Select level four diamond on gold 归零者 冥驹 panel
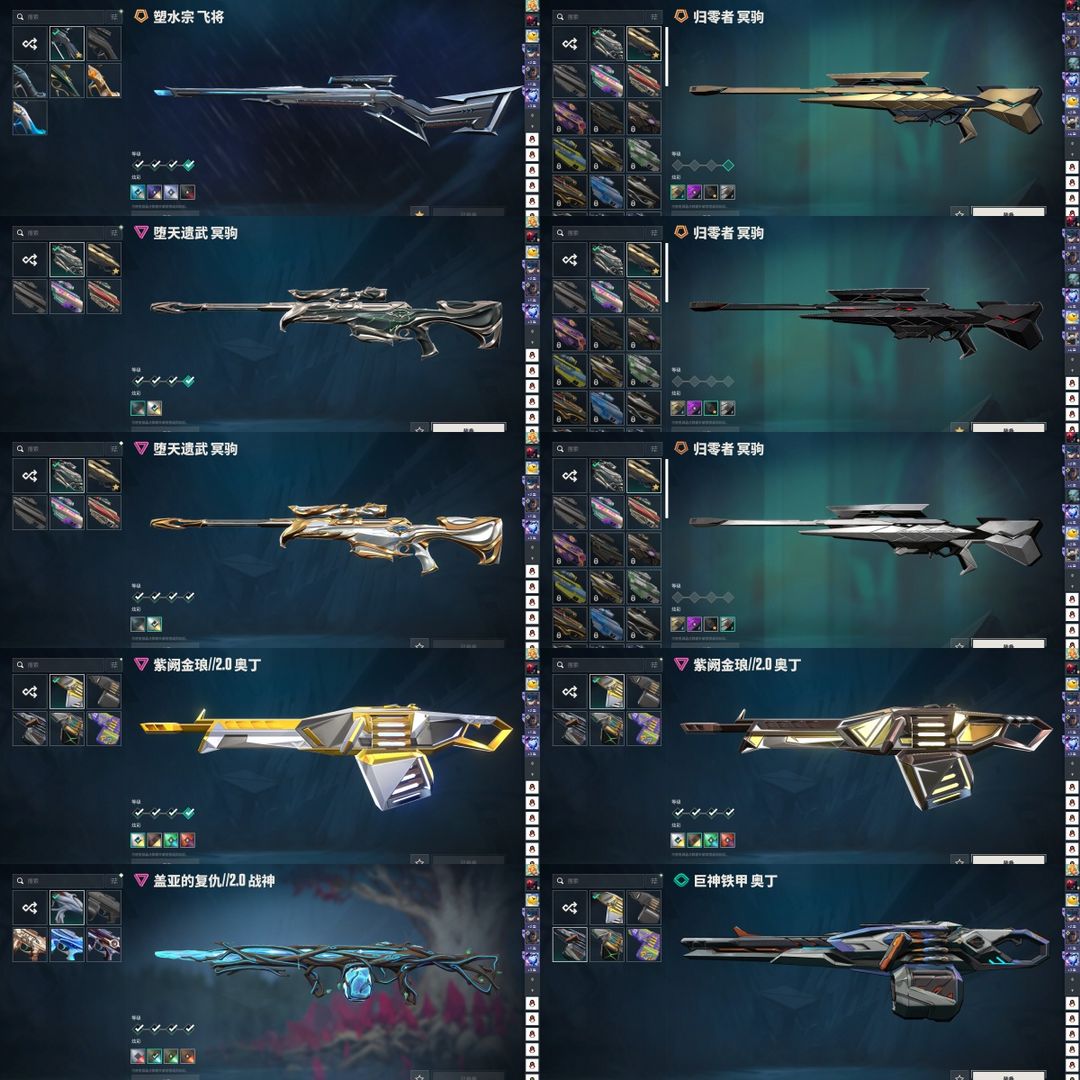Image resolution: width=1080 pixels, height=1080 pixels. 729,165
